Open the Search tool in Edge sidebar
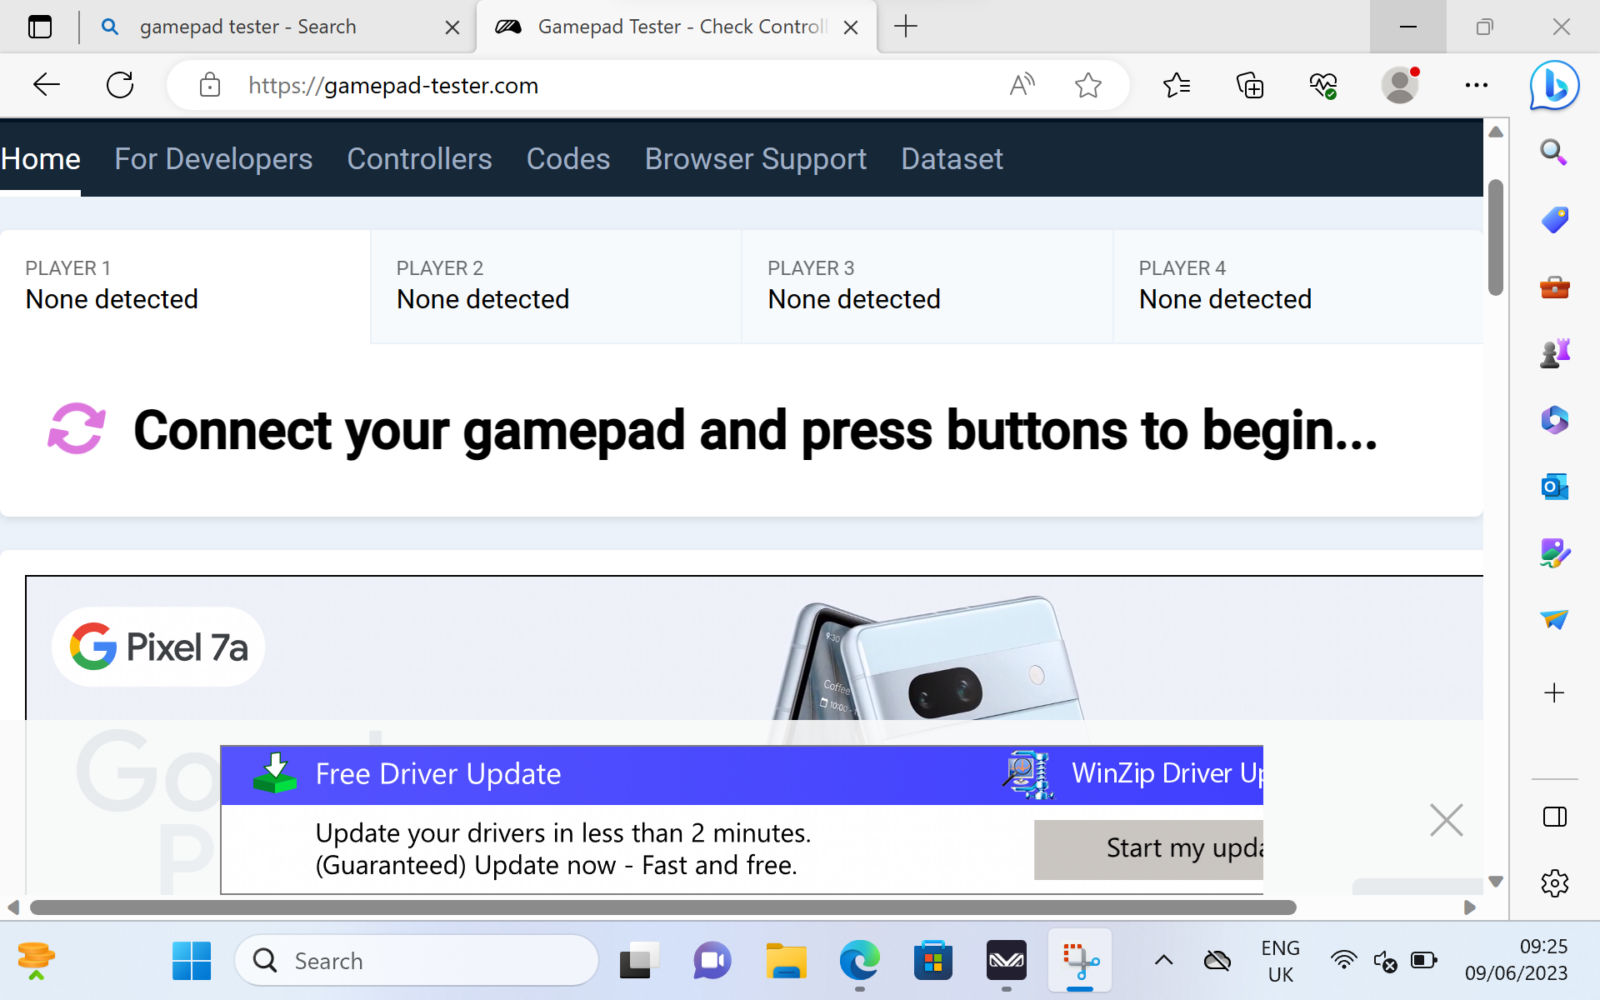Screen dimensions: 1600x1000 pos(1554,153)
